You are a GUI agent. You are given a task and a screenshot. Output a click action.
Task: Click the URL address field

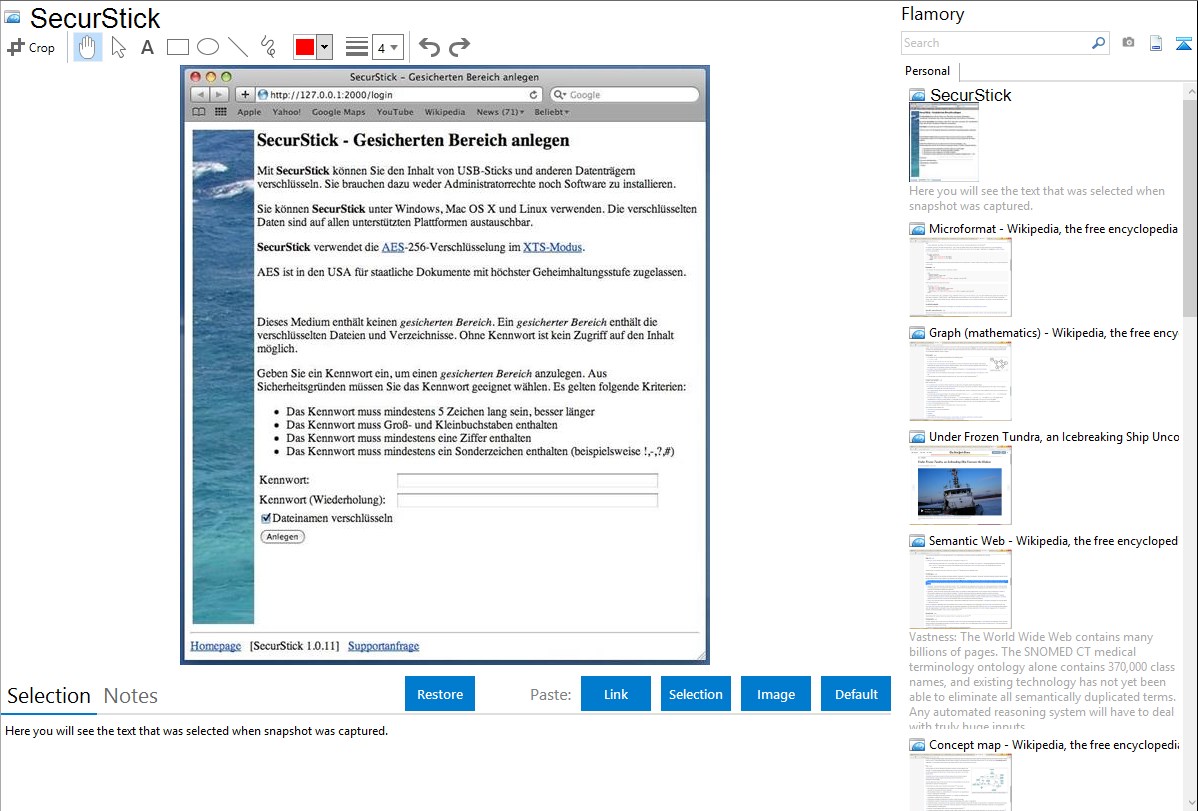coord(397,95)
